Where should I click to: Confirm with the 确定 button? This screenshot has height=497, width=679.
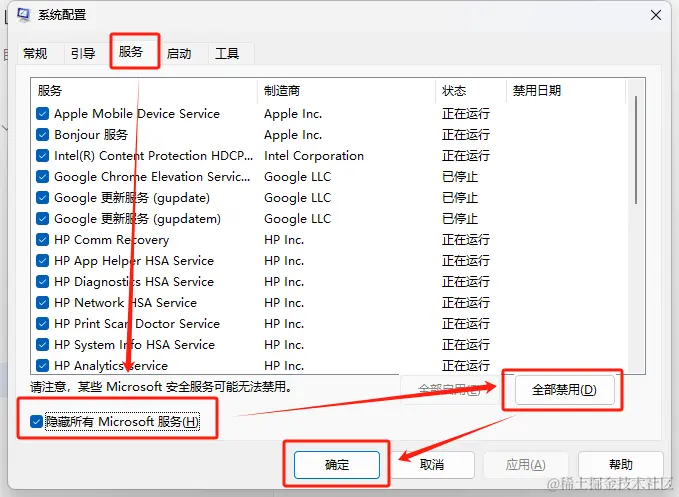(x=337, y=465)
